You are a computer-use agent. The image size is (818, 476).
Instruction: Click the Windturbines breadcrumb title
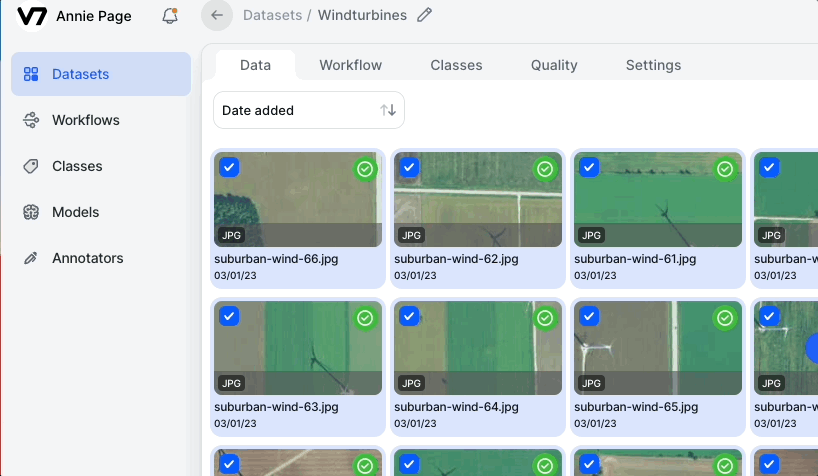coord(363,15)
